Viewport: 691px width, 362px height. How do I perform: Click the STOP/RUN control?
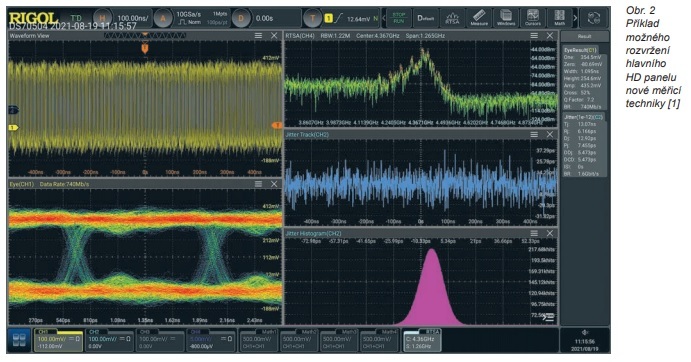pyautogui.click(x=398, y=18)
